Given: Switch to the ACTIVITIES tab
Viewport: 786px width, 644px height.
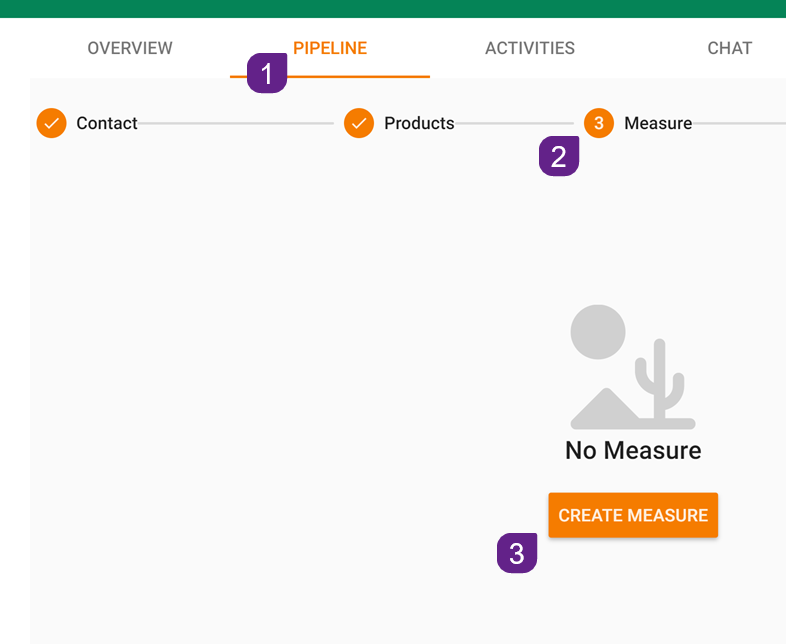Looking at the screenshot, I should 530,48.
